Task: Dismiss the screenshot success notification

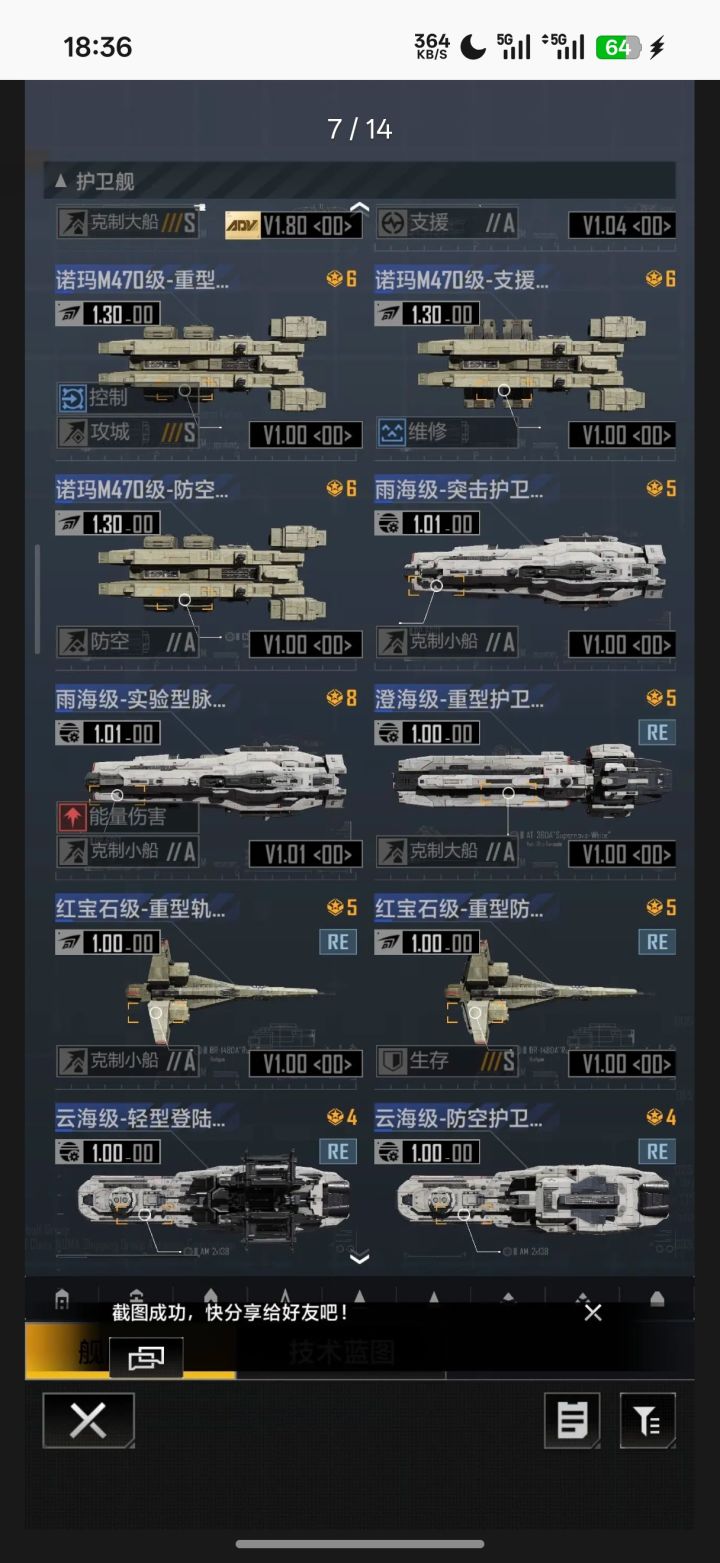Action: tap(593, 1312)
